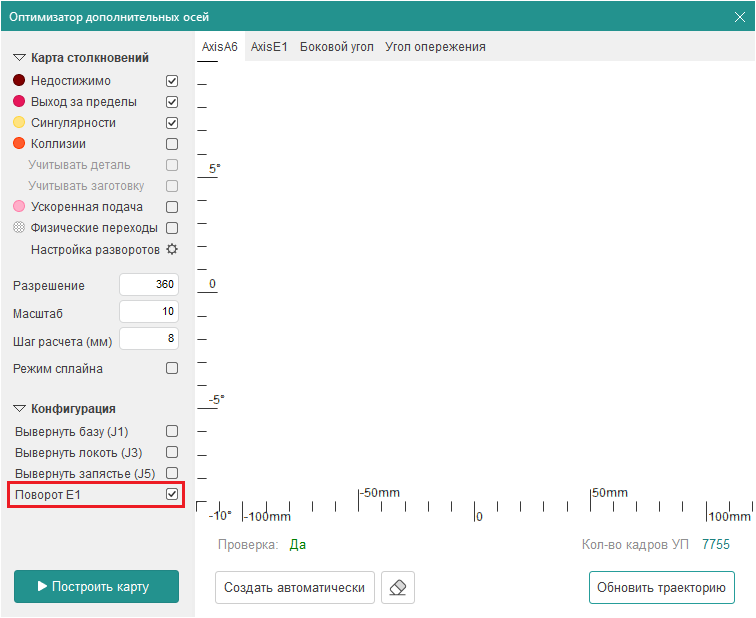Close the Оптимизатор дополнительных осей dialog
Viewport: 756px width, 618px height.
pos(740,15)
